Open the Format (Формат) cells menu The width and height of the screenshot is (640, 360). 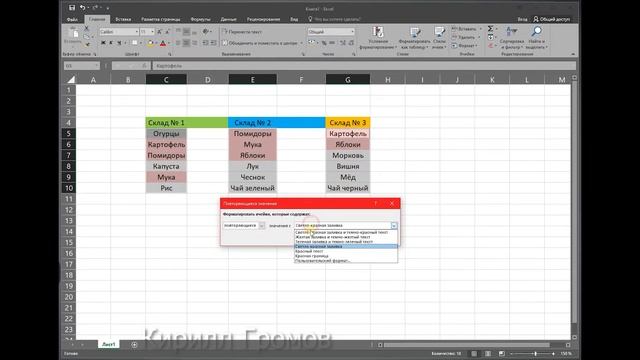(x=463, y=46)
